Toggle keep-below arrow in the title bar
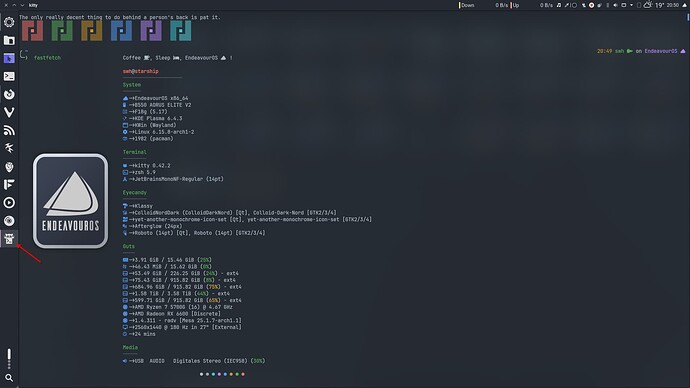 22,5
